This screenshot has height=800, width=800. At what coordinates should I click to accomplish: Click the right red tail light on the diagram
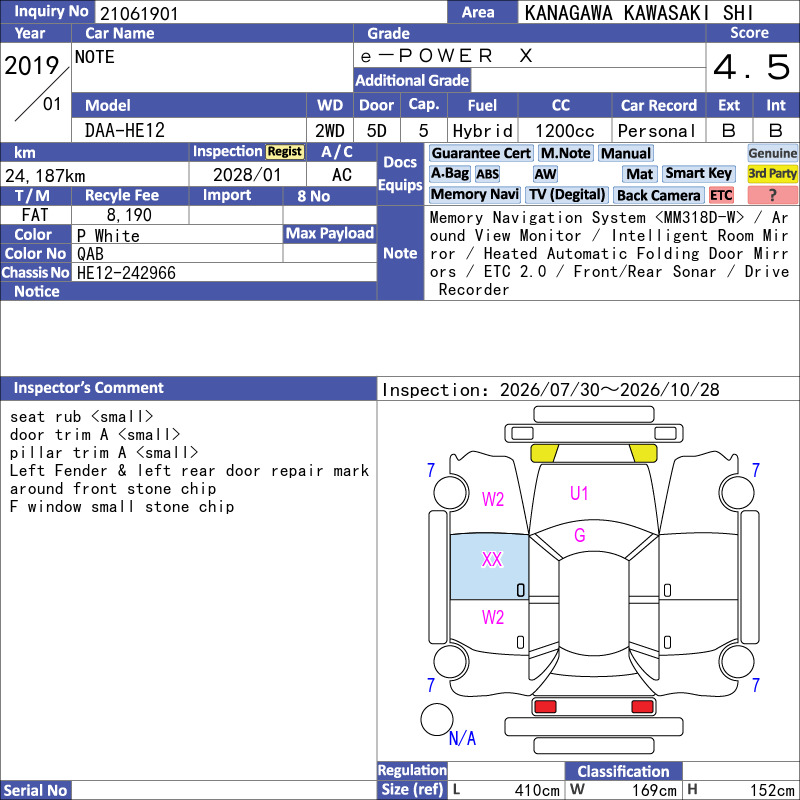(x=642, y=707)
